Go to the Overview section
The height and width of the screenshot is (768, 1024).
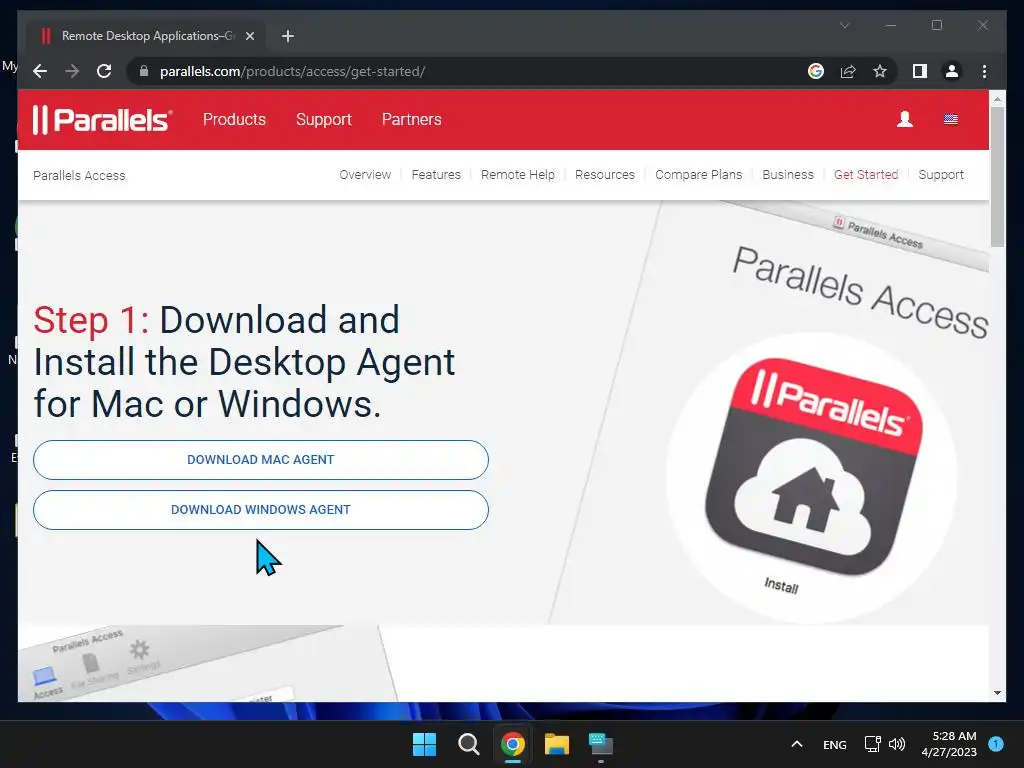pyautogui.click(x=365, y=174)
